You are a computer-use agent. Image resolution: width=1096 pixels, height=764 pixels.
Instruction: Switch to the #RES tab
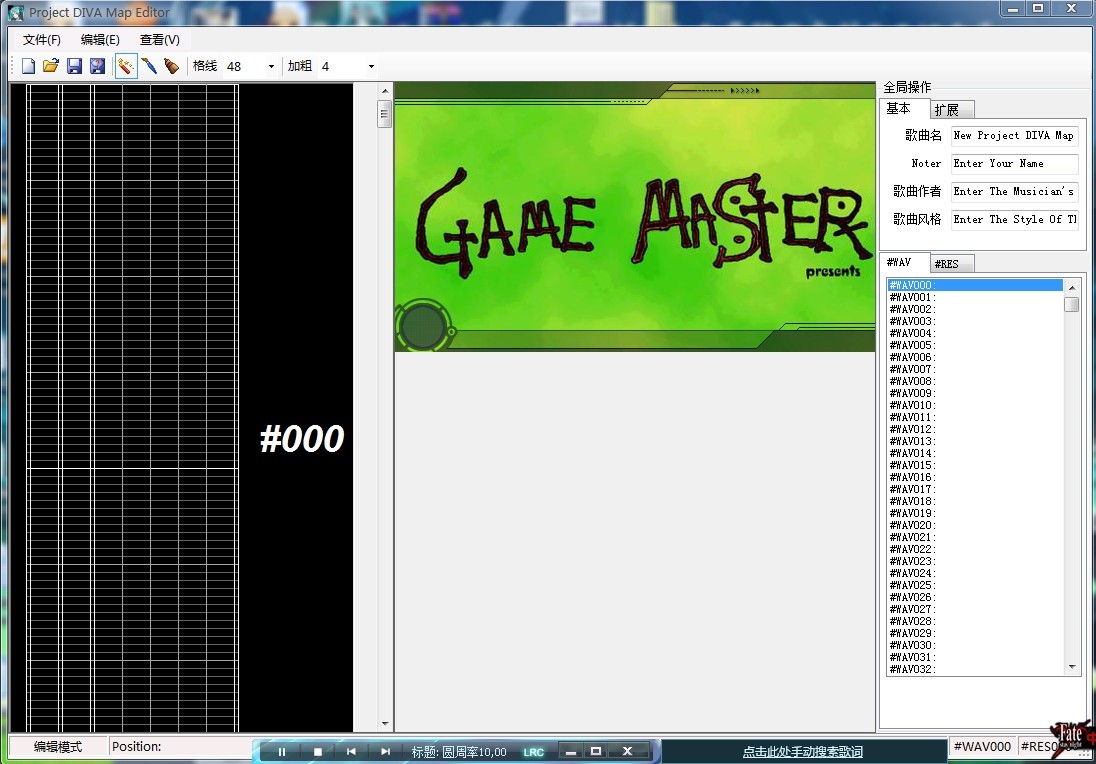pos(951,264)
